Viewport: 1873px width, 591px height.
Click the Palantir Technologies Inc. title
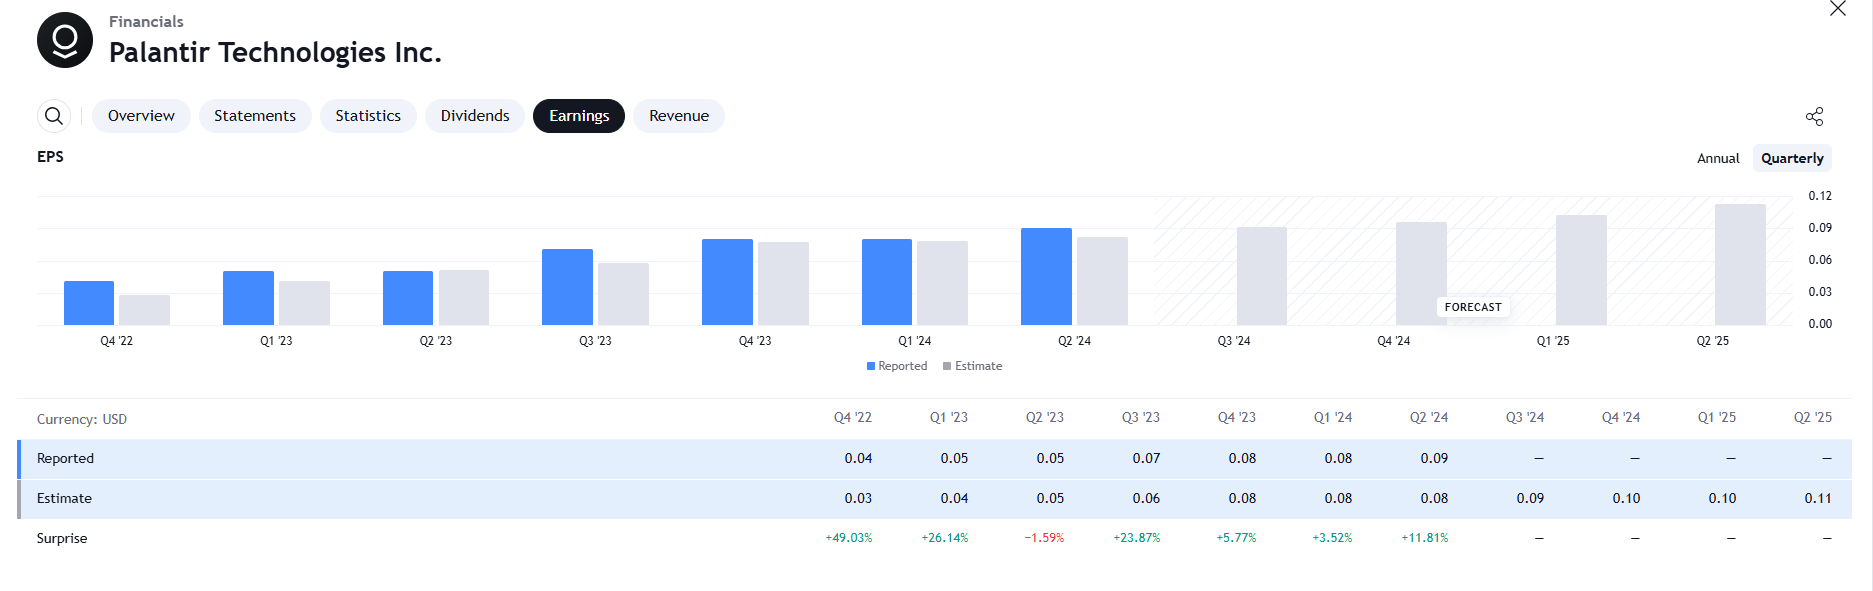click(275, 52)
